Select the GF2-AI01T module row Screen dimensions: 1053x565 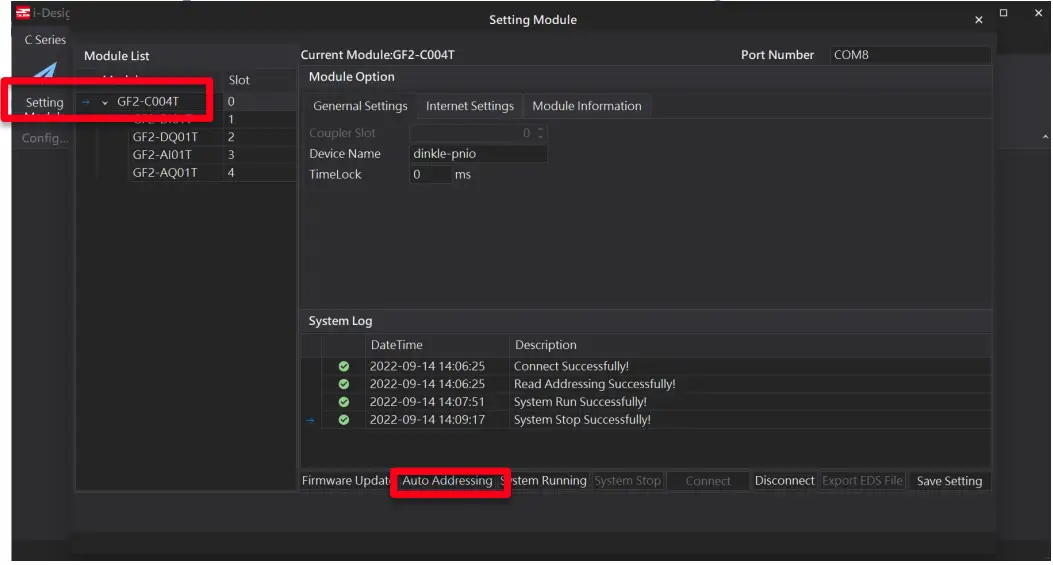[x=162, y=155]
